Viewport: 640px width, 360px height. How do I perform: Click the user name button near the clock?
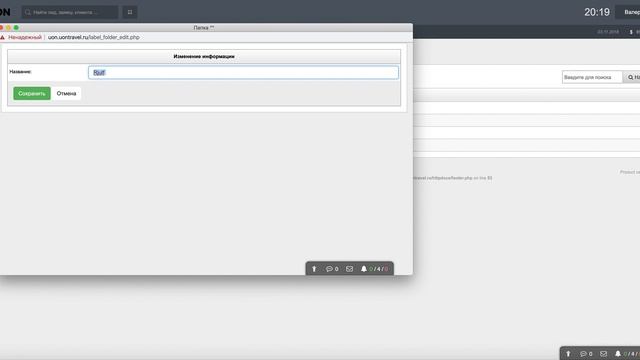click(629, 12)
